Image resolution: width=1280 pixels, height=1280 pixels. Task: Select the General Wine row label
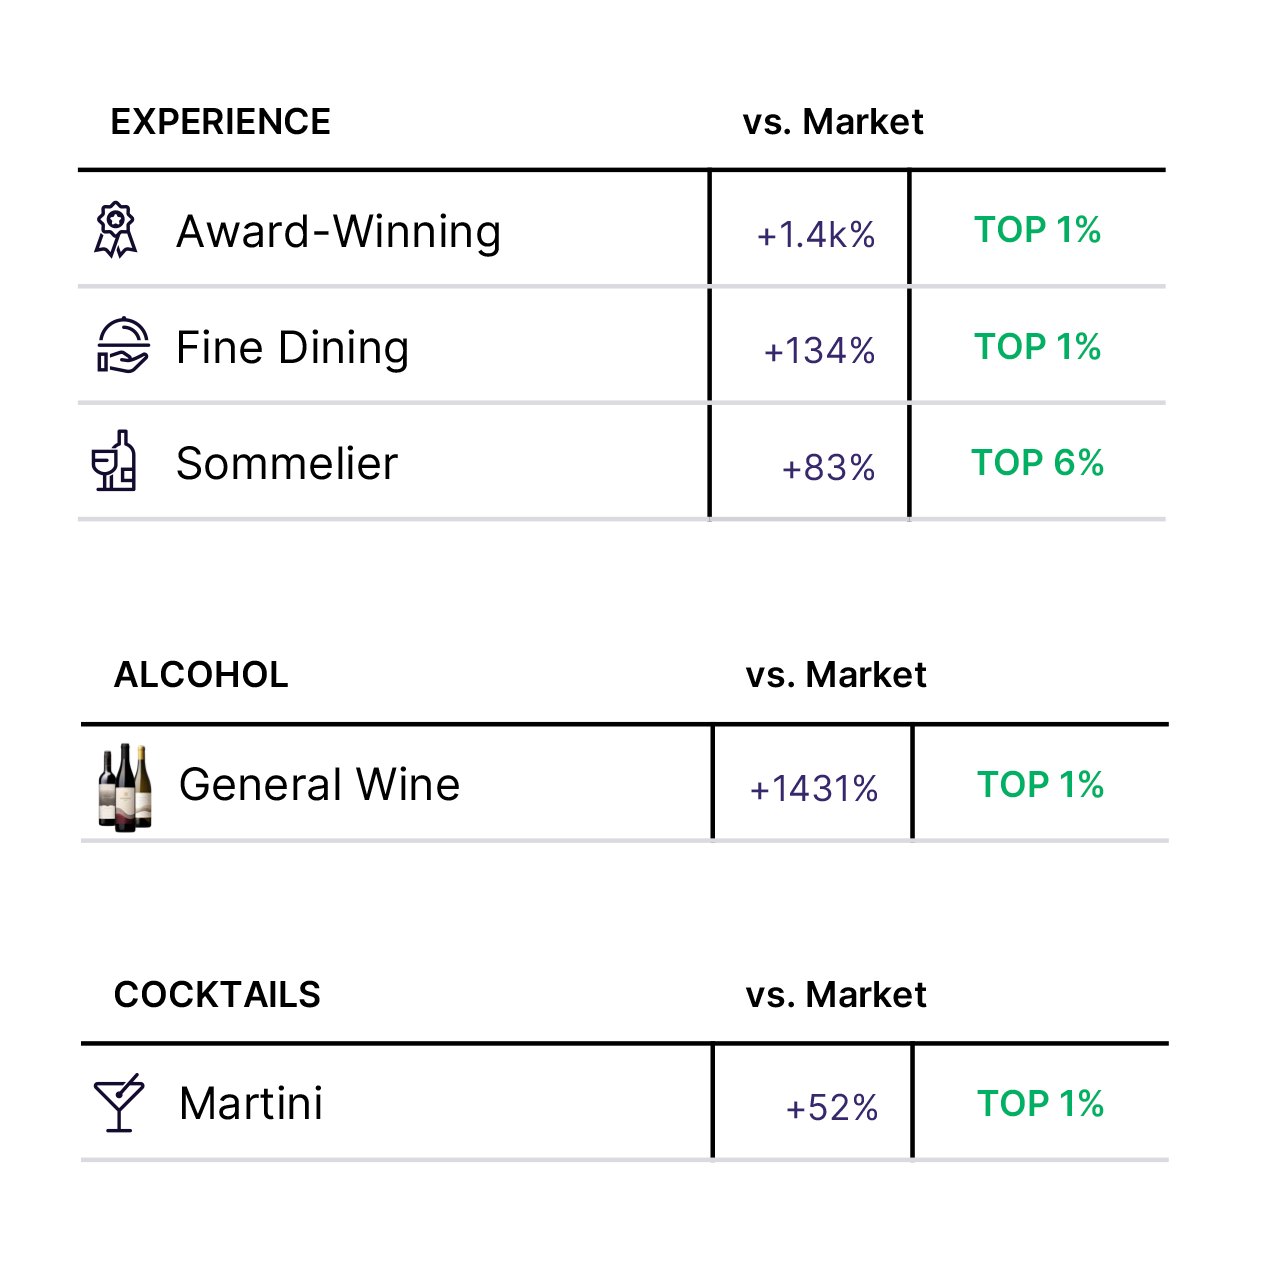(x=319, y=785)
